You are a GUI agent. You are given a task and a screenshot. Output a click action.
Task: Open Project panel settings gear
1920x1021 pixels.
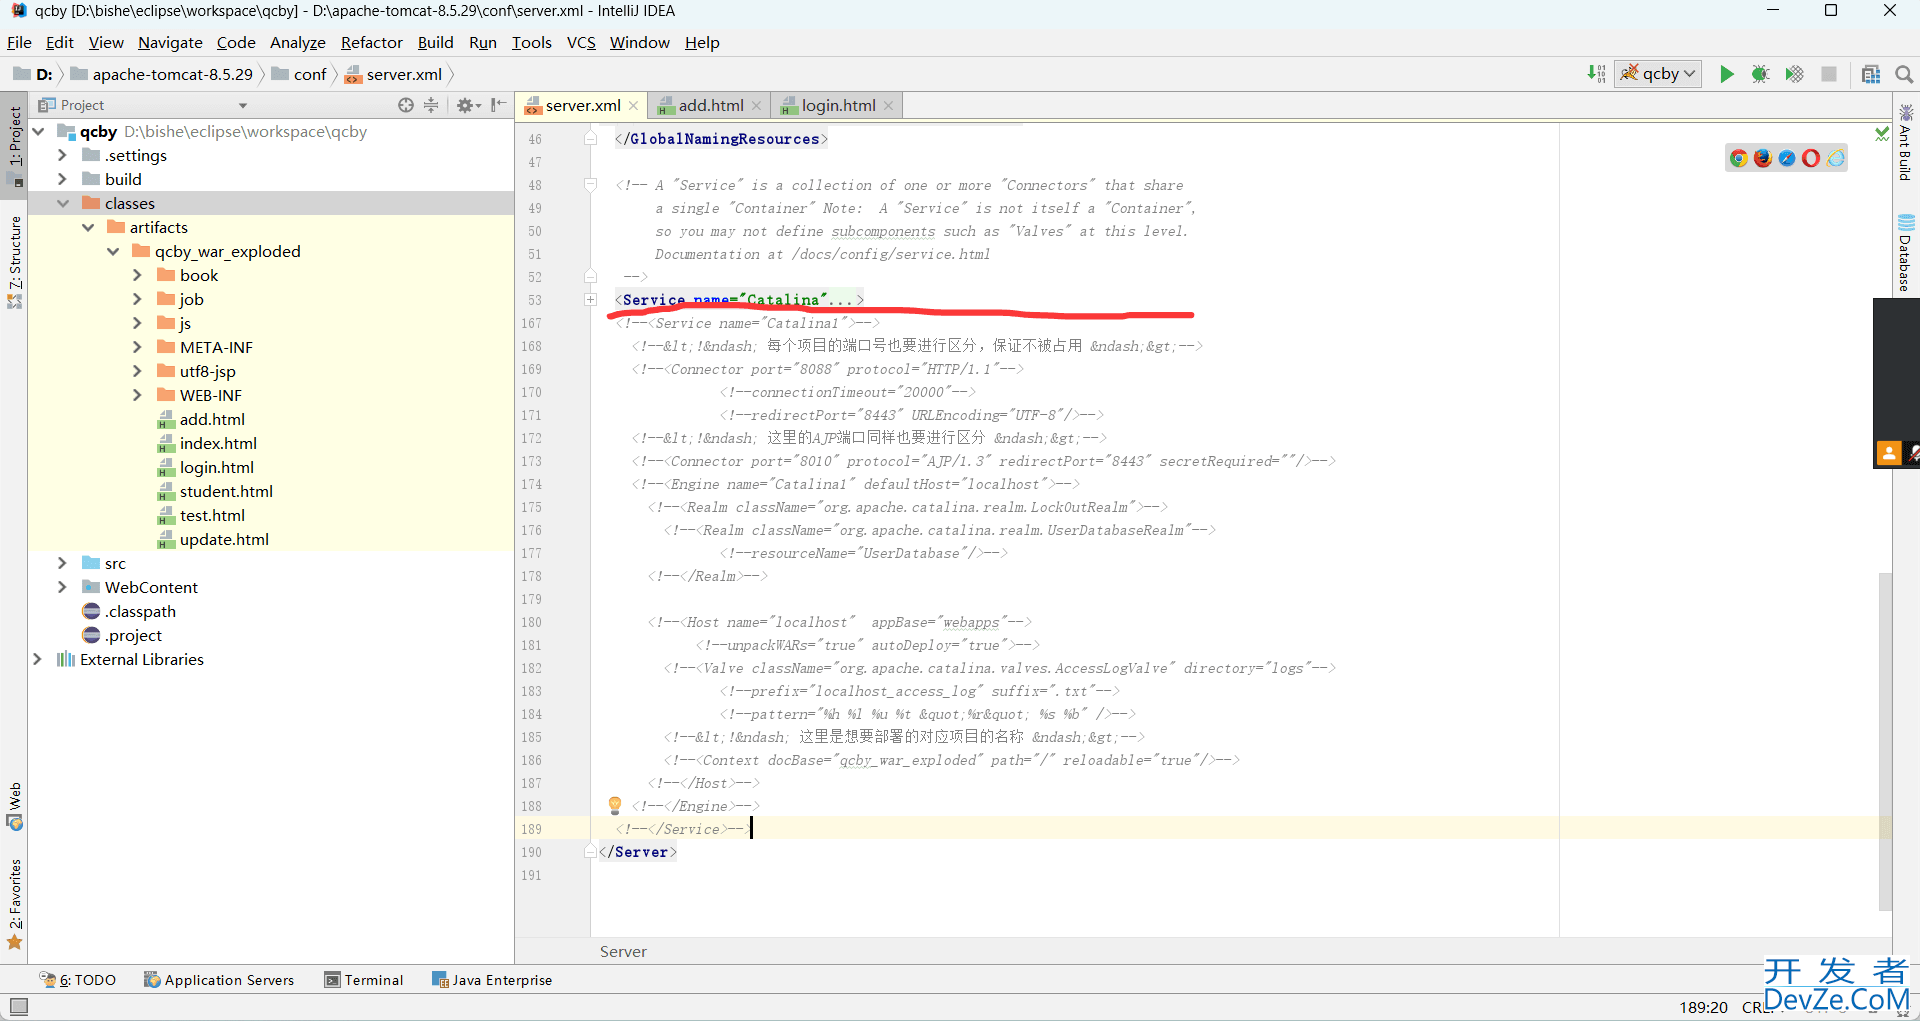pos(468,105)
